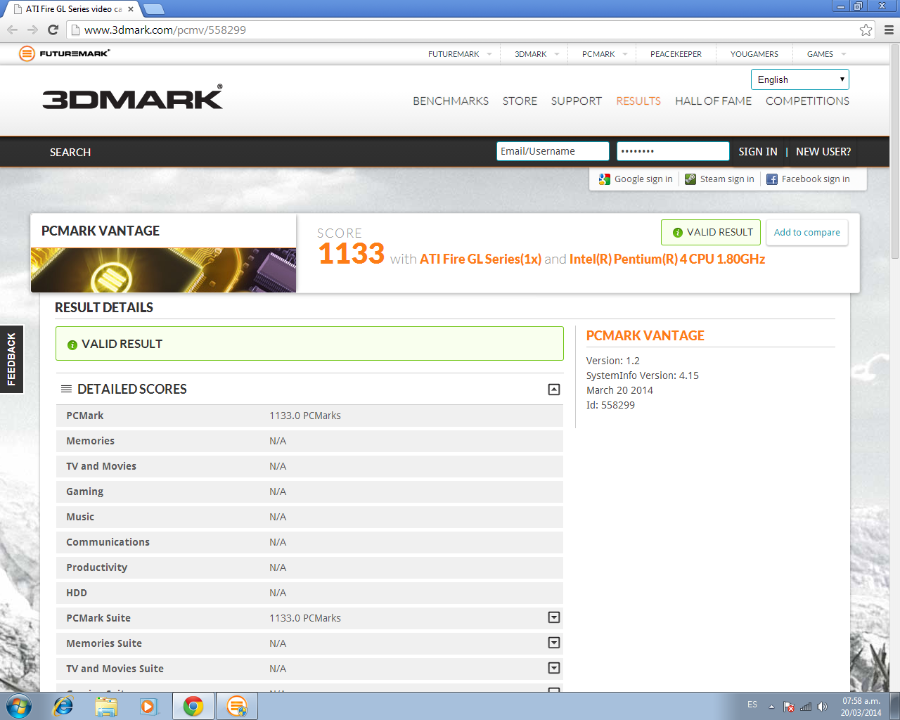Open the Futuremark app in taskbar
Image resolution: width=900 pixels, height=720 pixels.
pyautogui.click(x=236, y=706)
